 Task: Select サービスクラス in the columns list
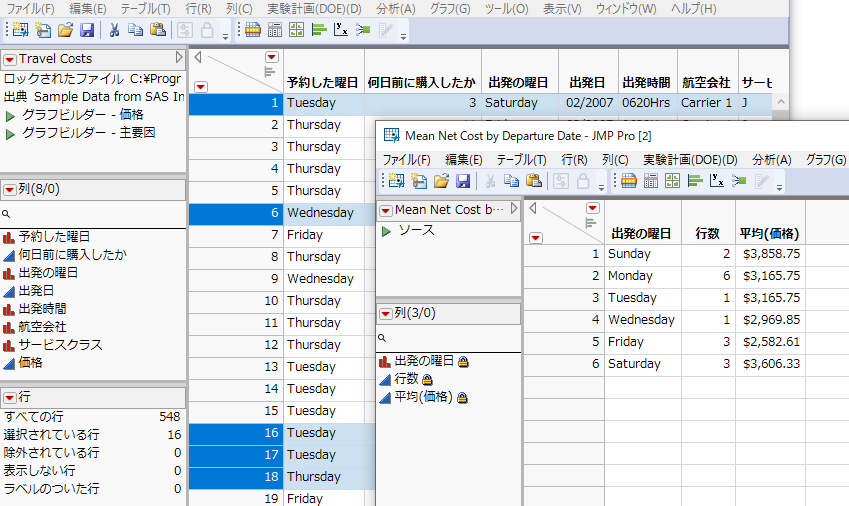(x=60, y=345)
